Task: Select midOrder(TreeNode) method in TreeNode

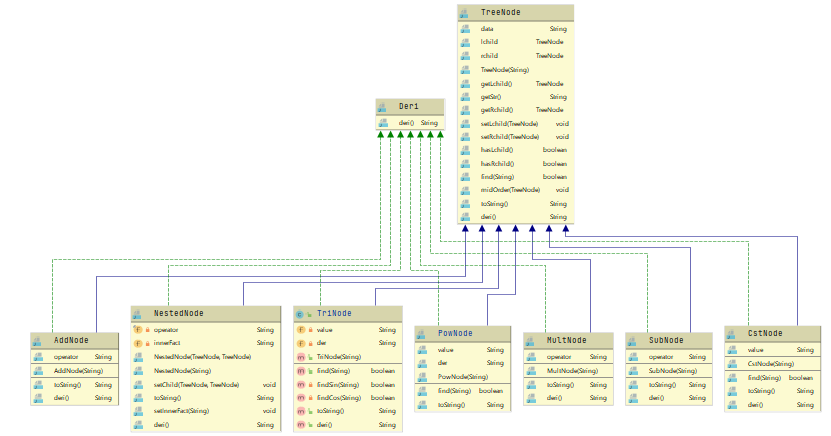Action: (x=516, y=190)
